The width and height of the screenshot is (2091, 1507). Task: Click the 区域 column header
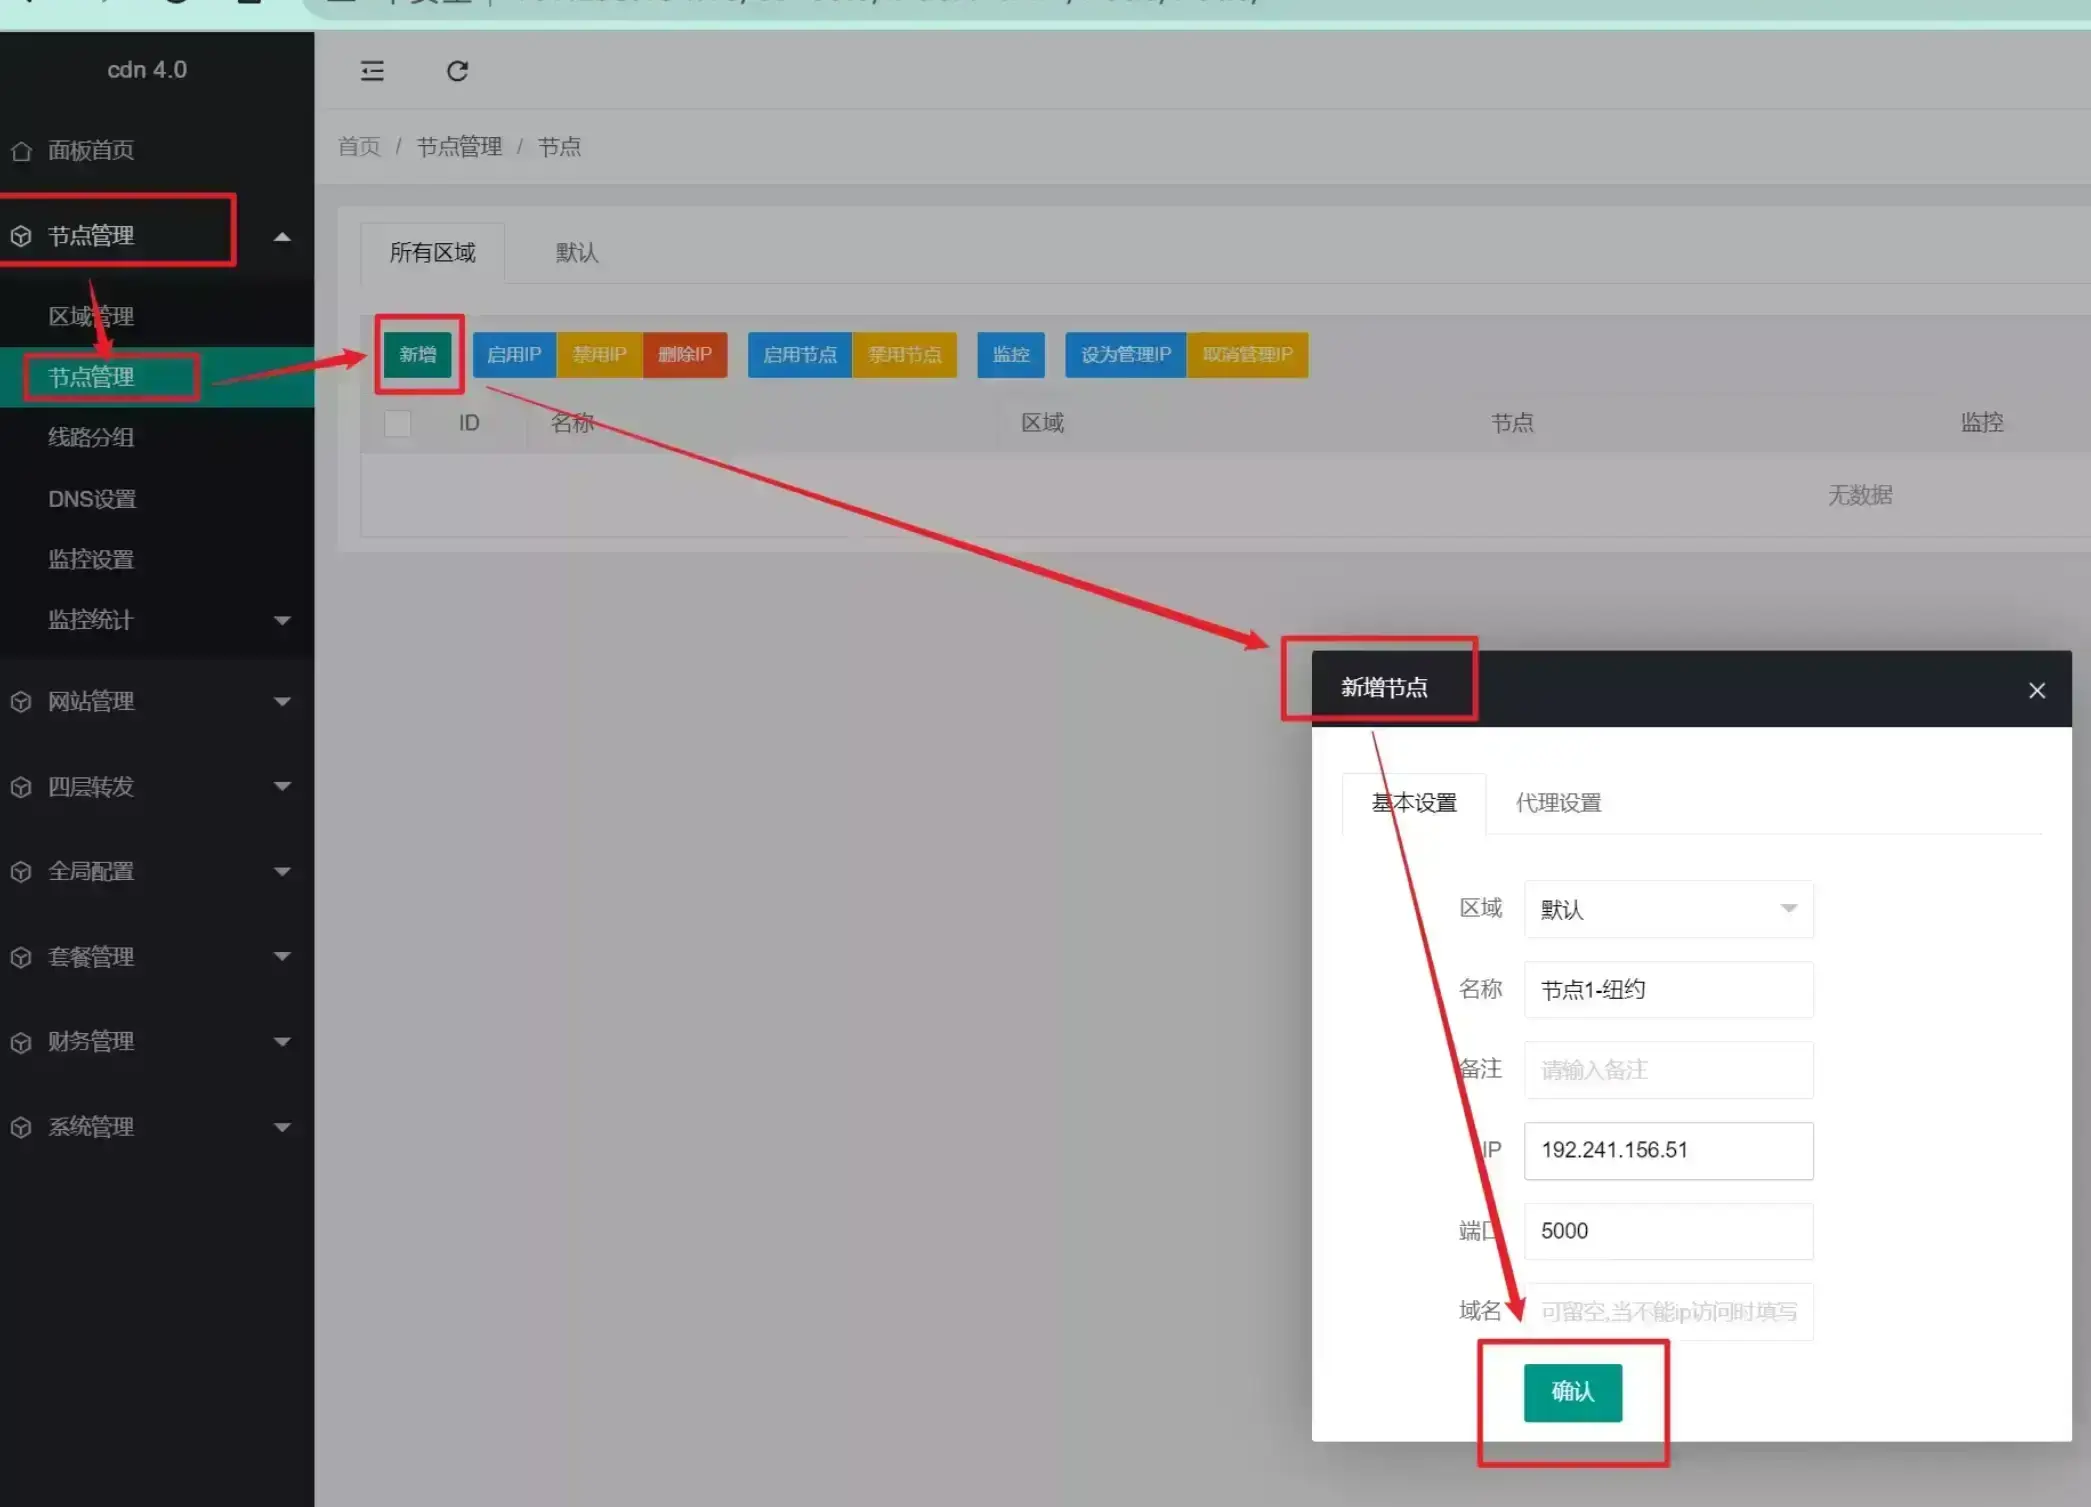point(1042,423)
